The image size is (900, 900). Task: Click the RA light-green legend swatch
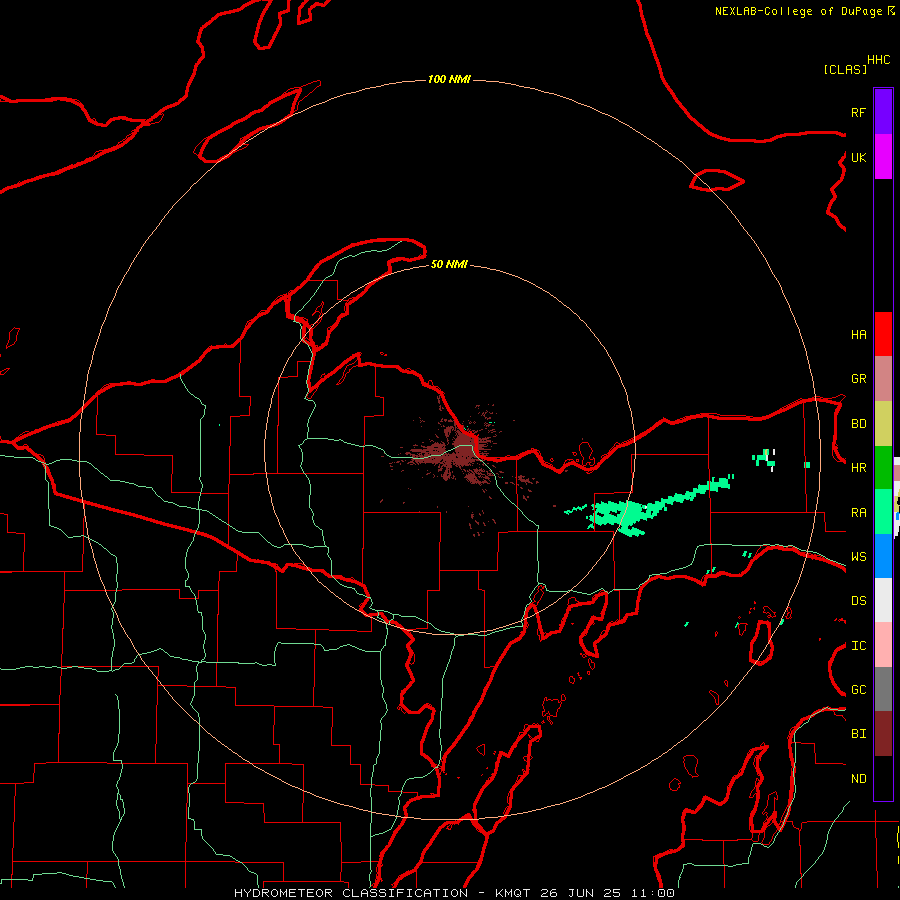(883, 512)
